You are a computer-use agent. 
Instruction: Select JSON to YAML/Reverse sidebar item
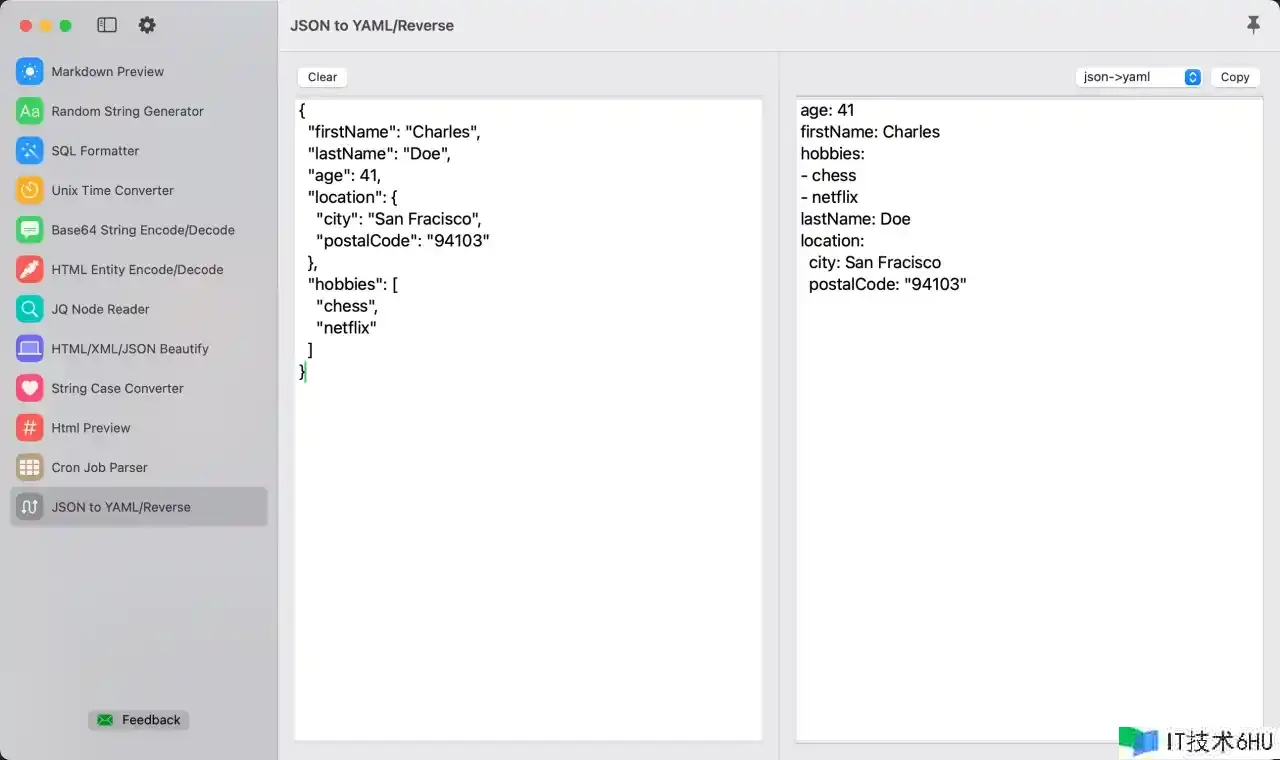139,507
